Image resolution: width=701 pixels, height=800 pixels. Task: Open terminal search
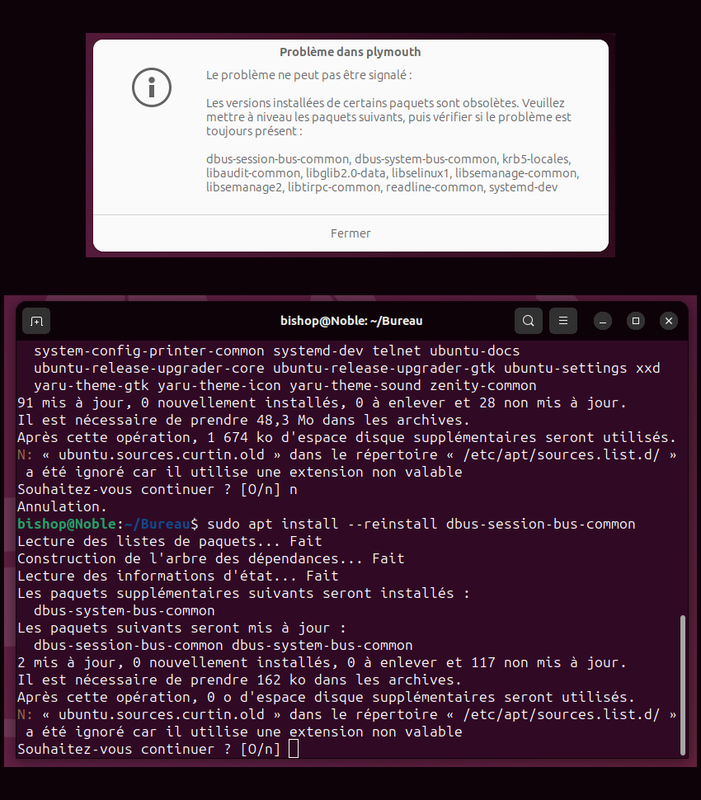[528, 321]
